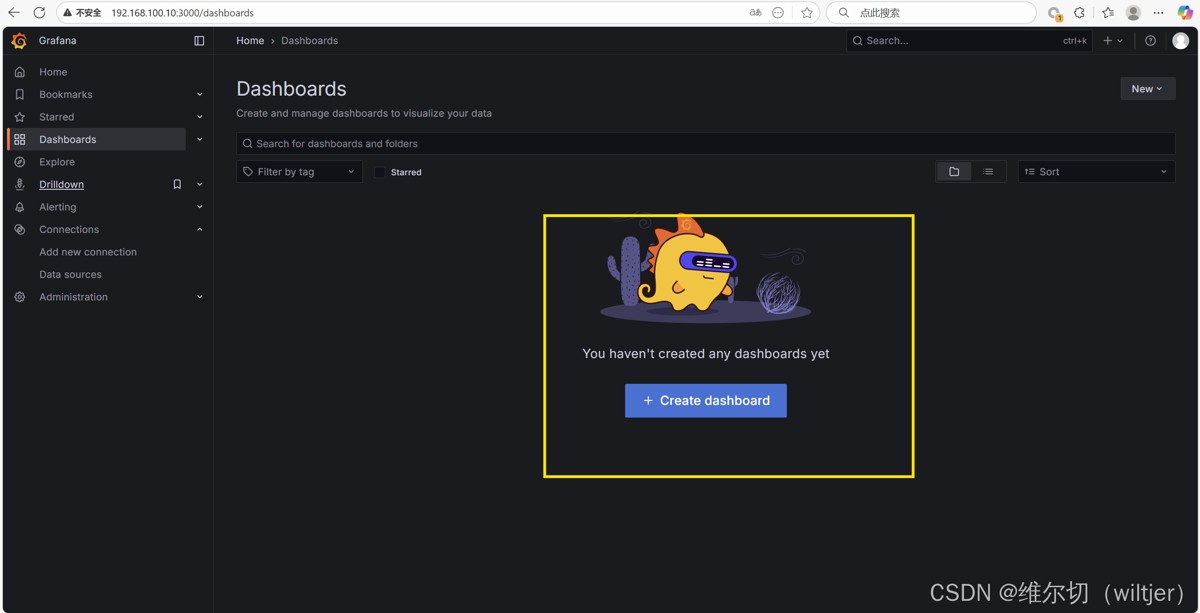Click the Alerting bell icon
The image size is (1200, 613).
coord(19,207)
